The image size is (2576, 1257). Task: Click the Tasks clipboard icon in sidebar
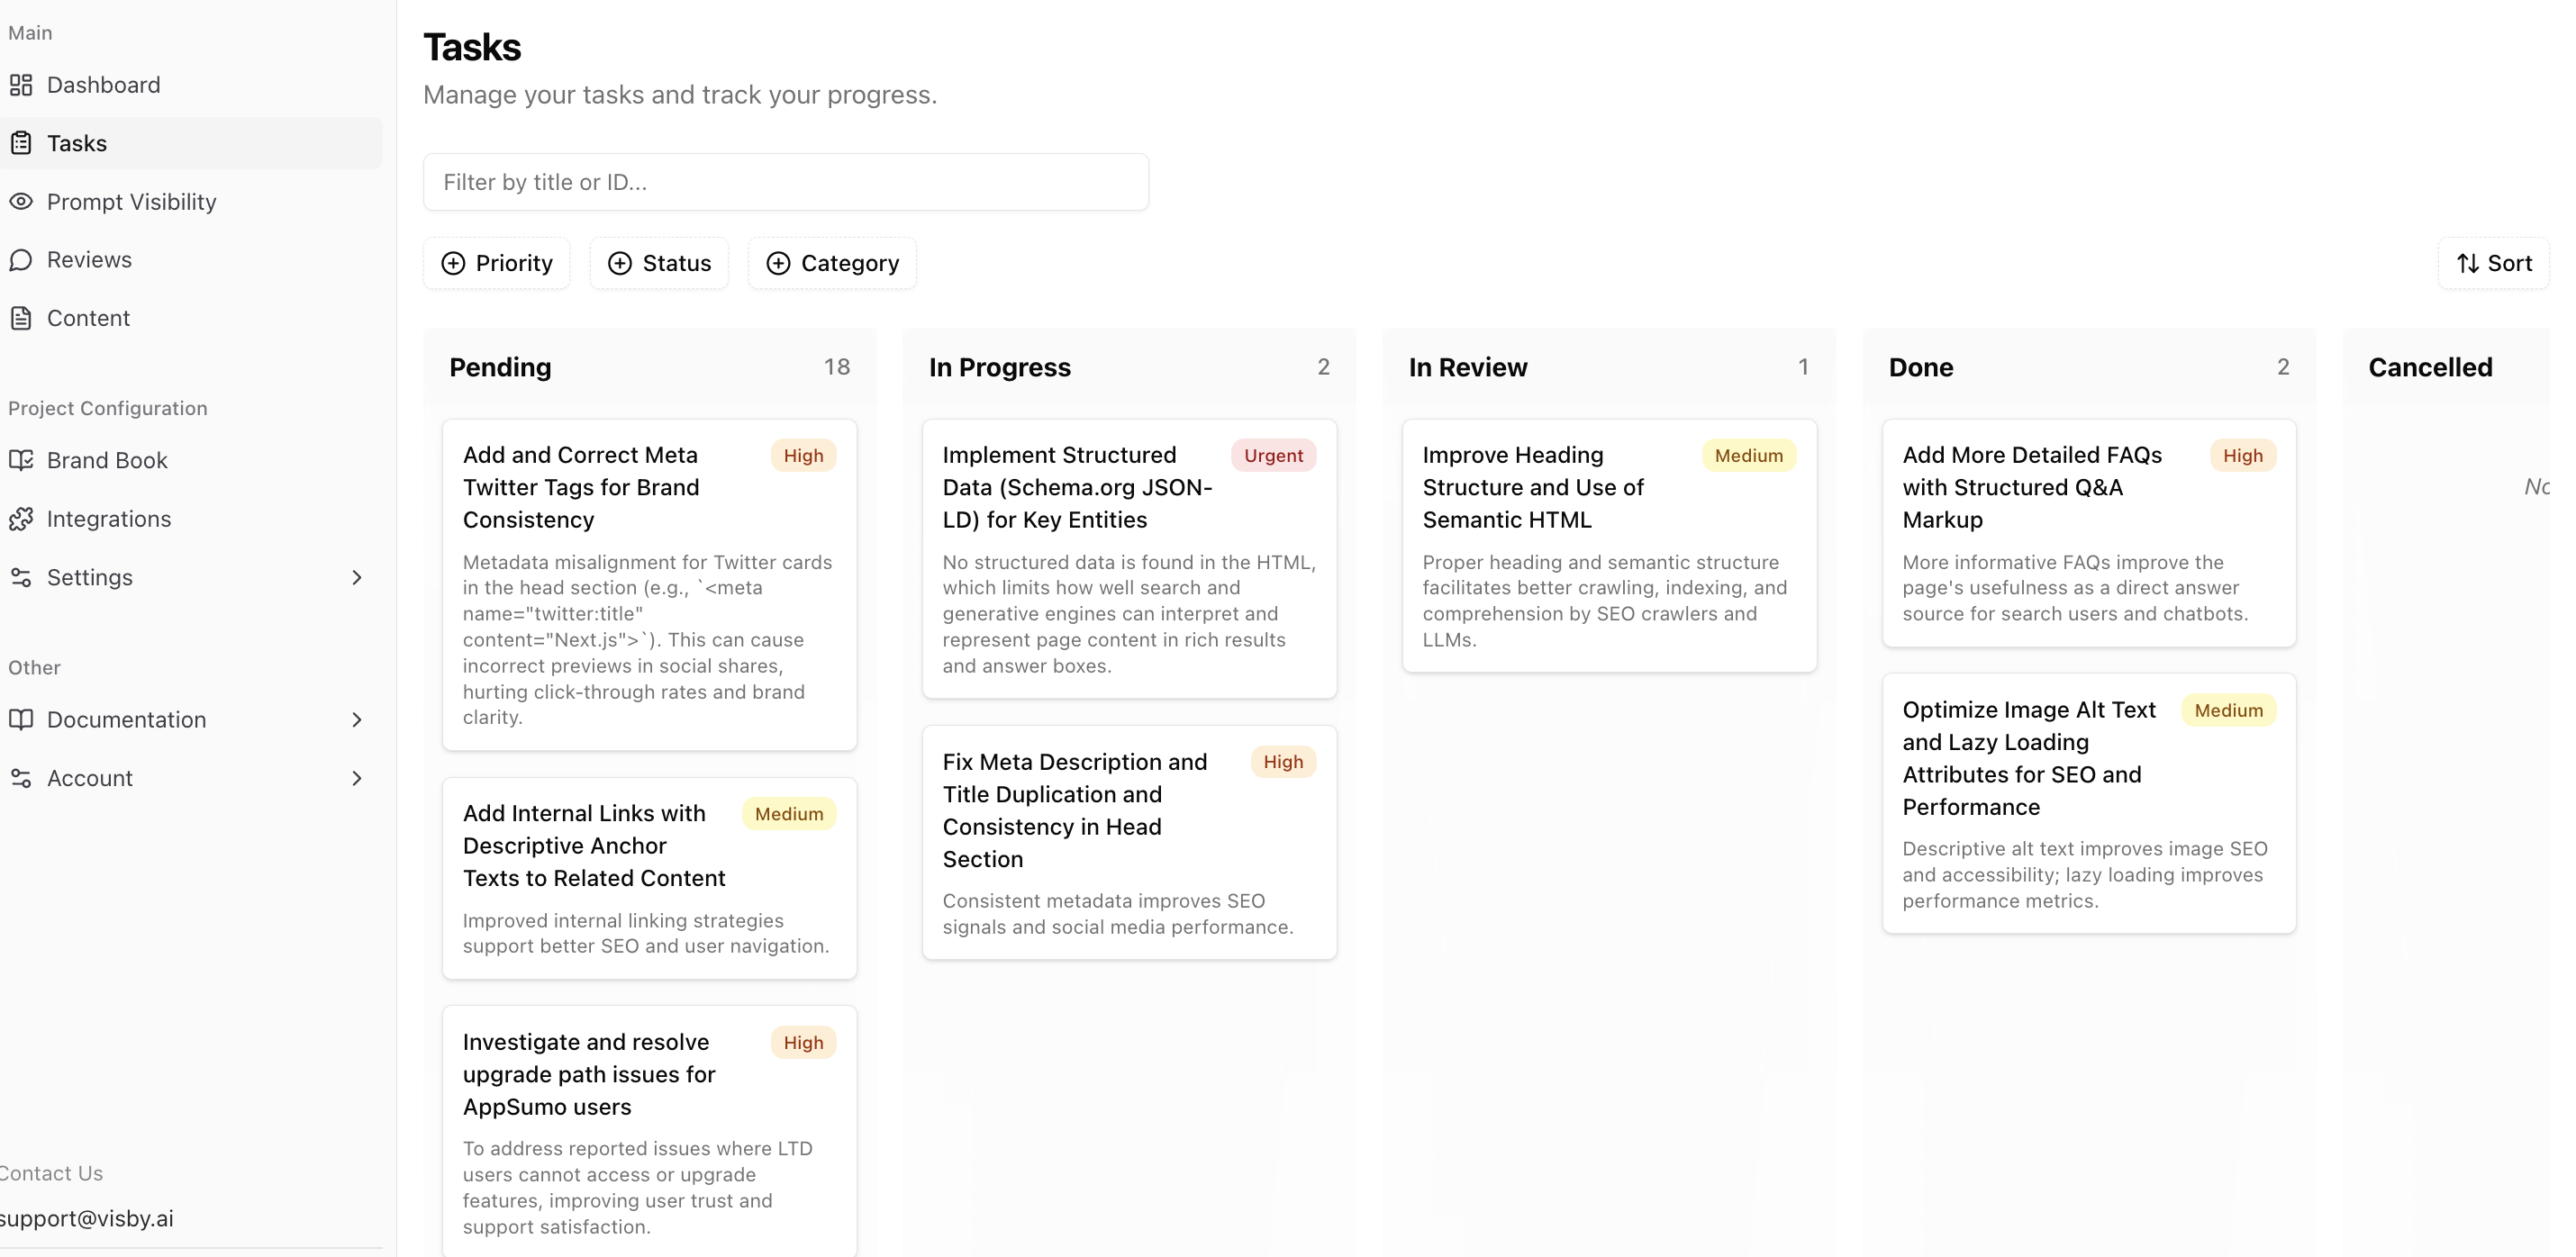[21, 143]
